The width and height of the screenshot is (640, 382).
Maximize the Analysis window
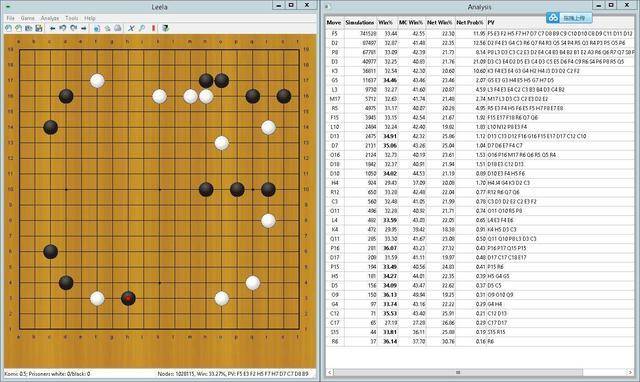[611, 5]
